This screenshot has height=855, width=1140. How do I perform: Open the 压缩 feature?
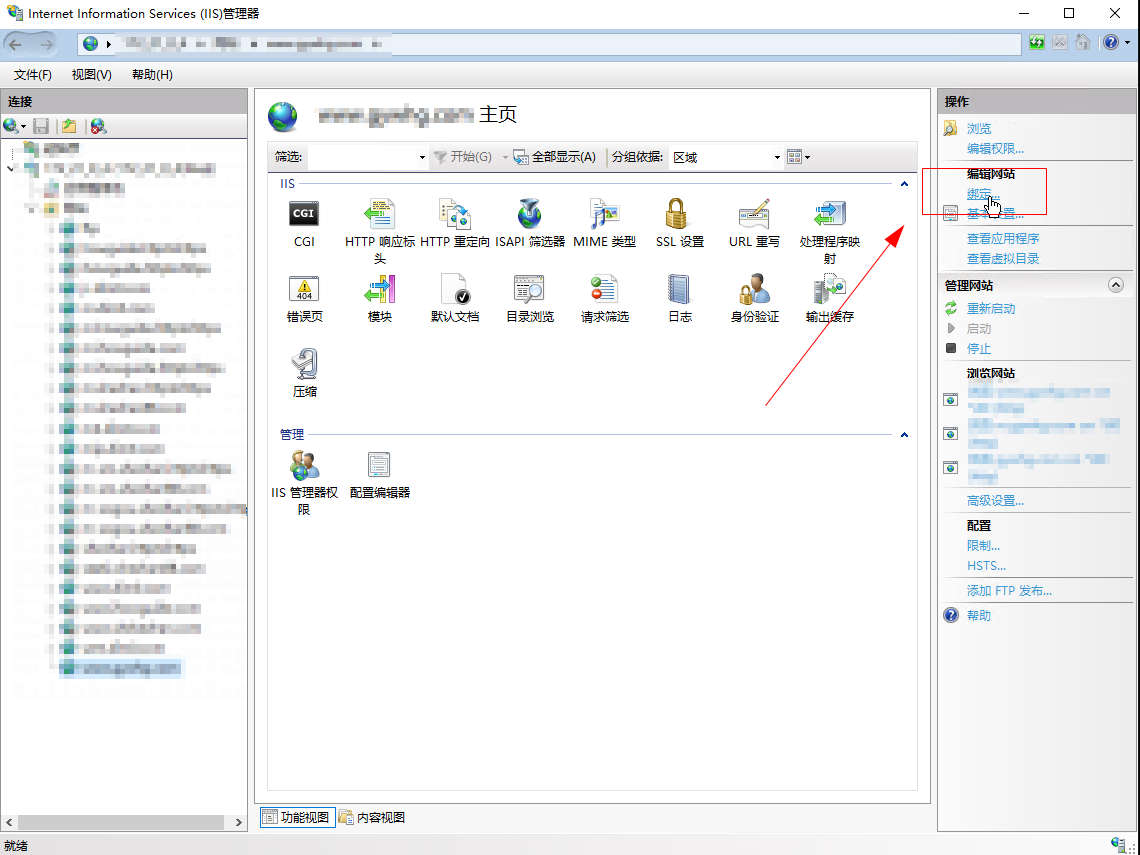point(304,374)
